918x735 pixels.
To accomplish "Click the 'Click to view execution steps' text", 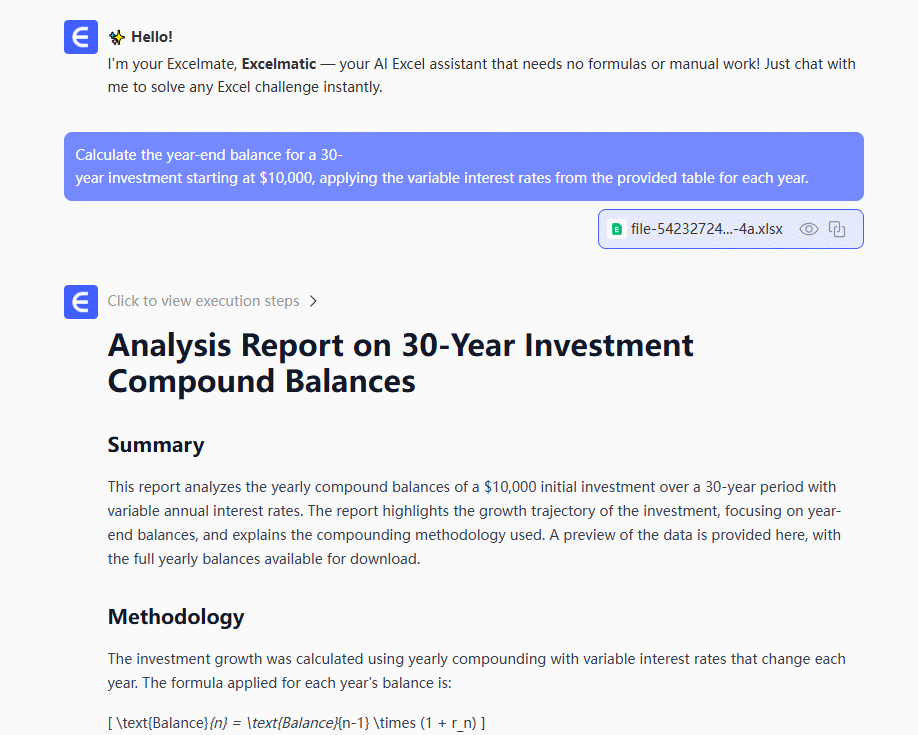I will click(x=203, y=301).
